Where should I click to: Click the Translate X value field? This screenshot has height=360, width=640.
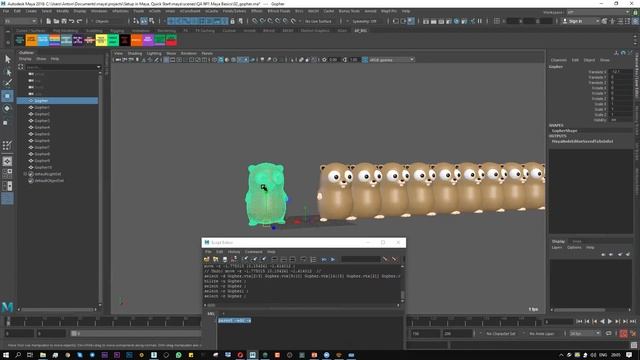coord(621,72)
